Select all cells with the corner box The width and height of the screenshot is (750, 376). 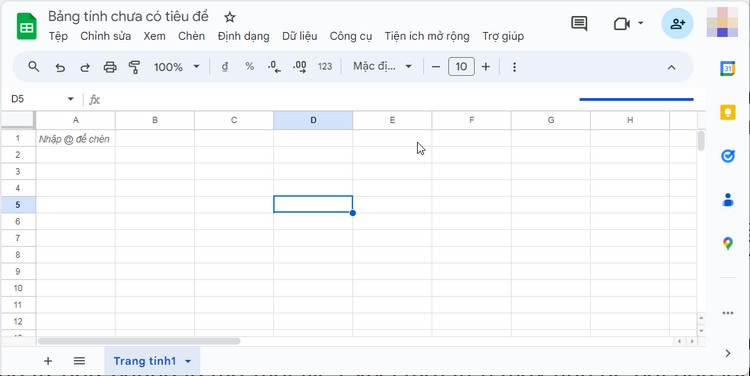[18, 120]
